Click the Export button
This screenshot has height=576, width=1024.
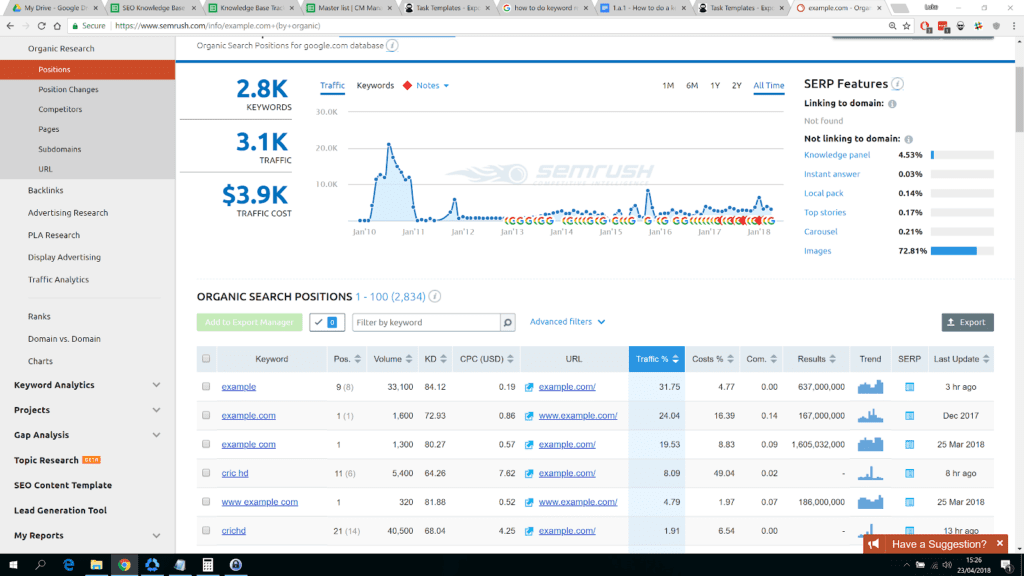pos(967,323)
